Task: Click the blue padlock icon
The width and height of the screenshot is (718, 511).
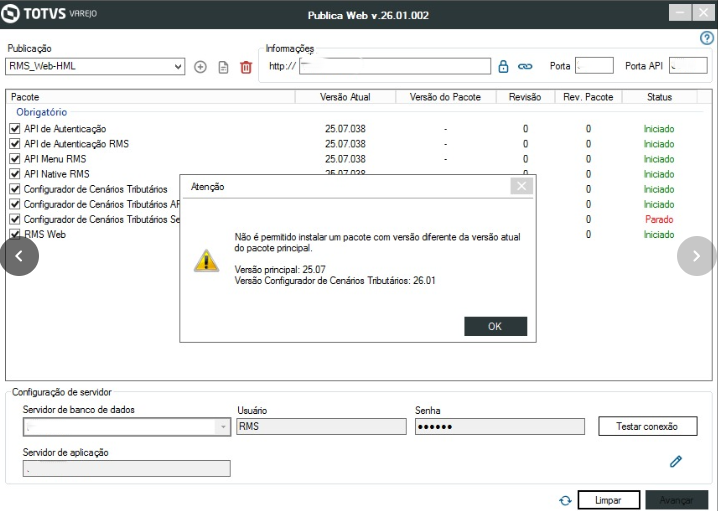Action: coord(503,66)
